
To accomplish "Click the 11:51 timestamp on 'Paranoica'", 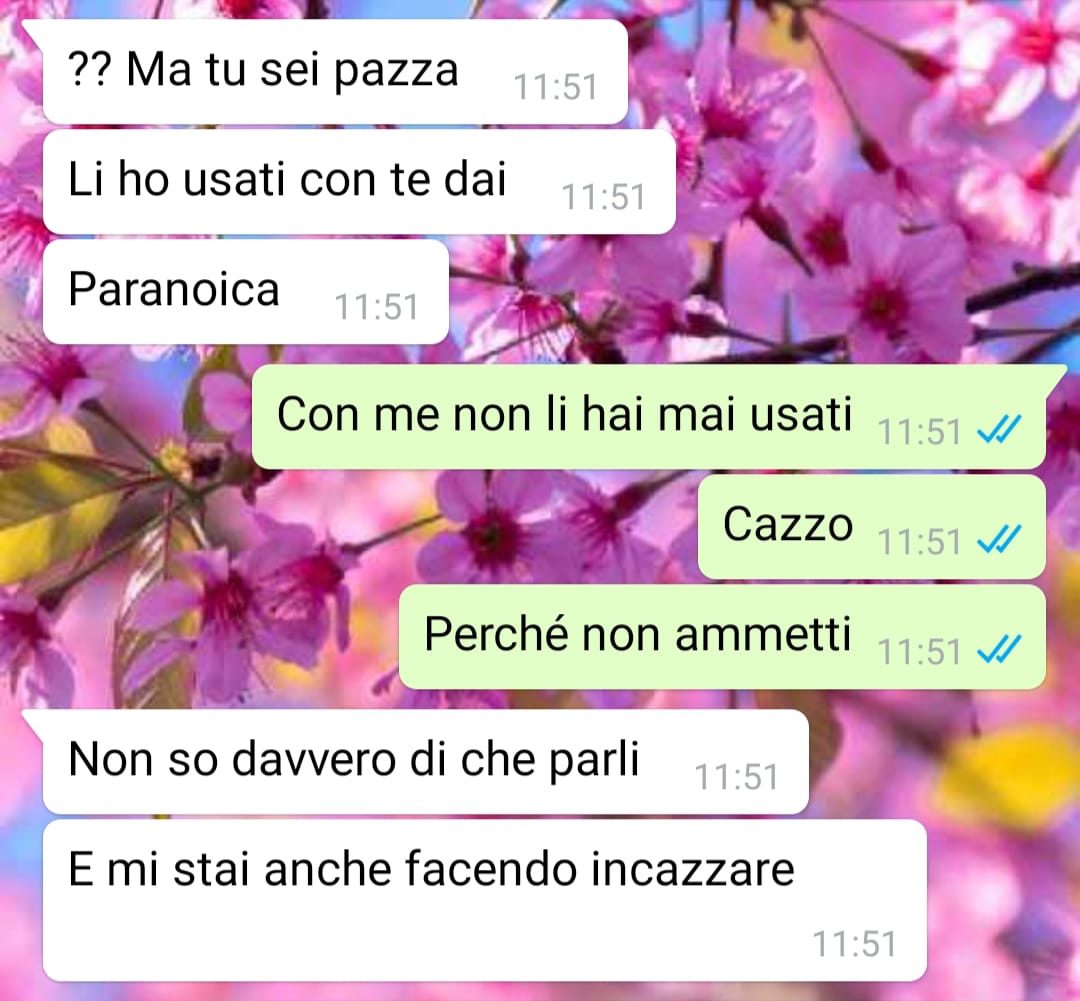I will (x=376, y=307).
